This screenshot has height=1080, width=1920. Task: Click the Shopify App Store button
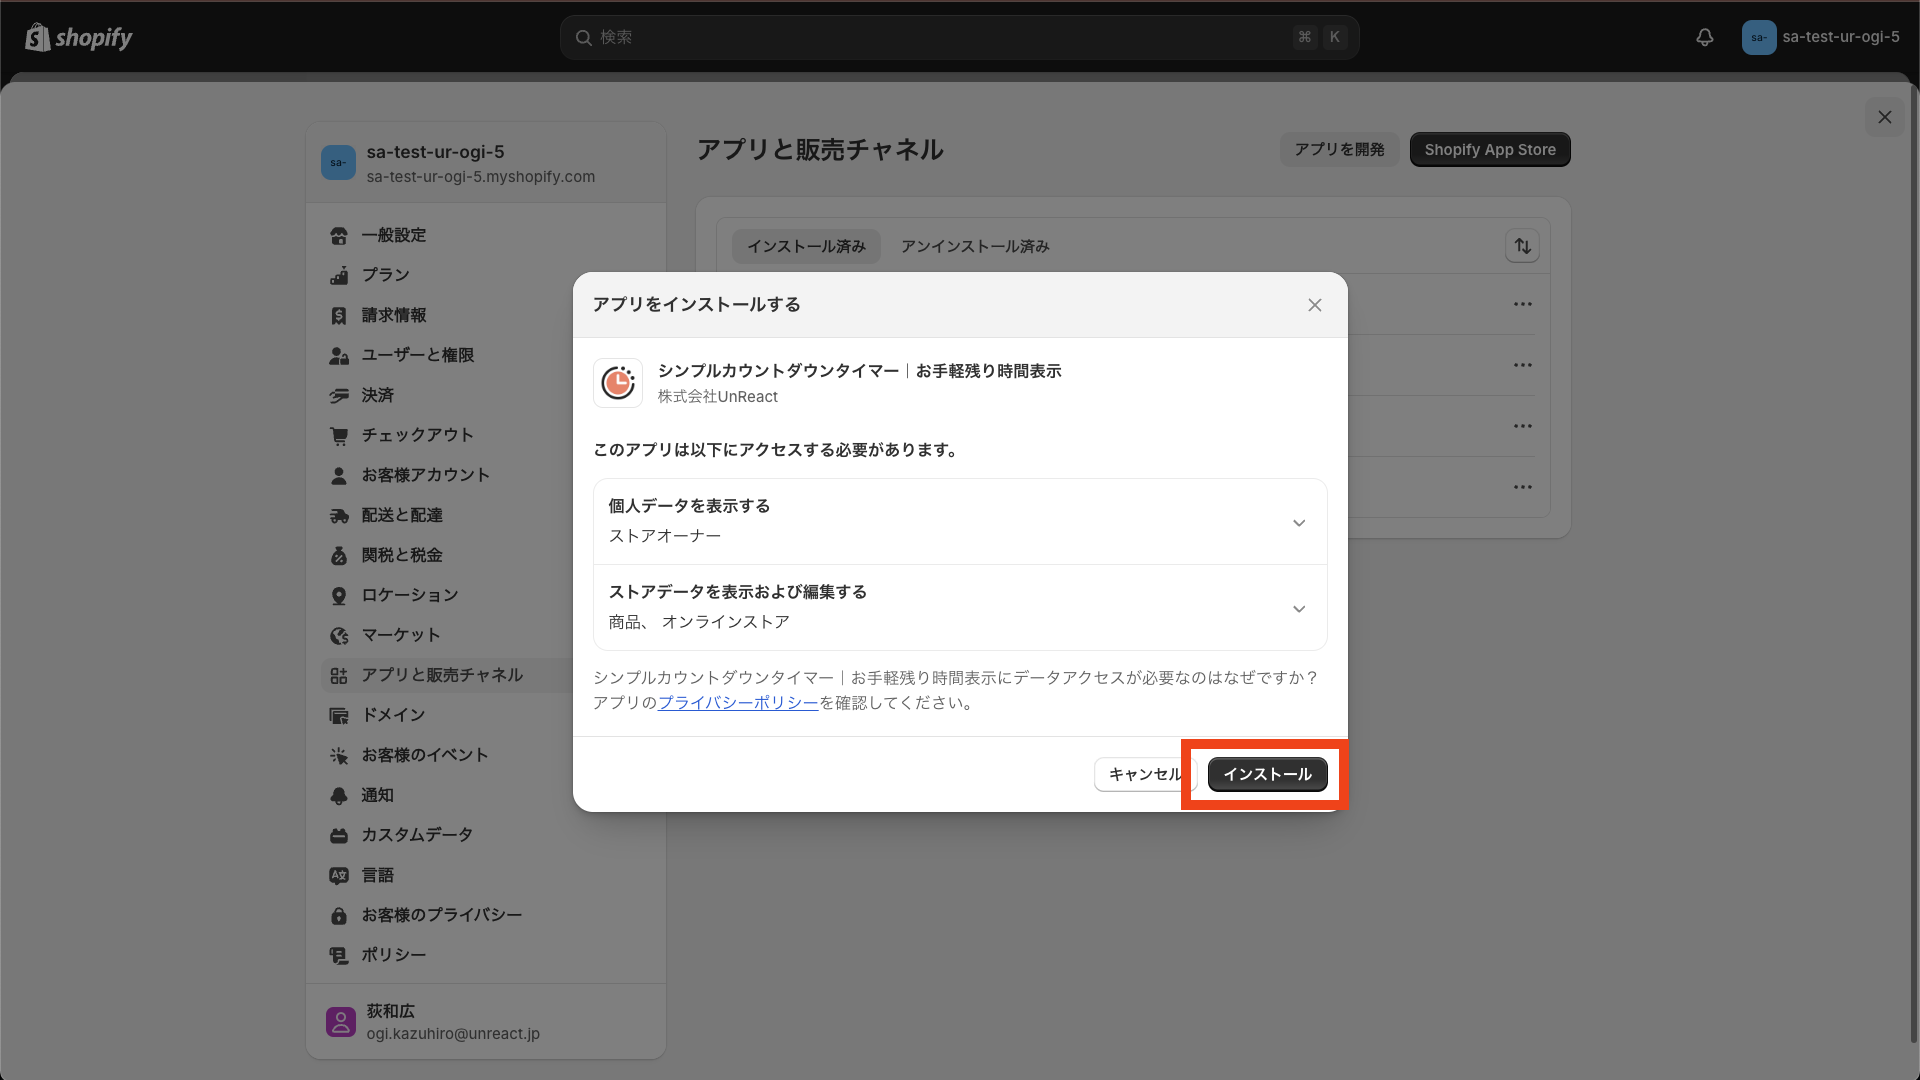click(x=1489, y=149)
